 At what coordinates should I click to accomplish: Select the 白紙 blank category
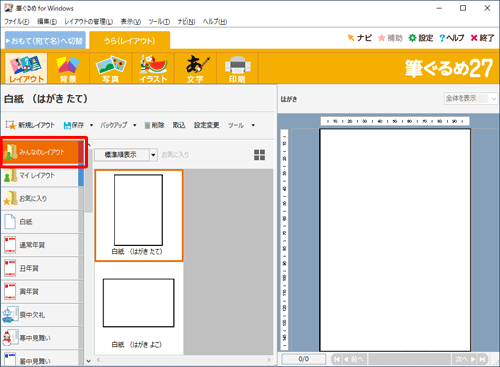[42, 222]
